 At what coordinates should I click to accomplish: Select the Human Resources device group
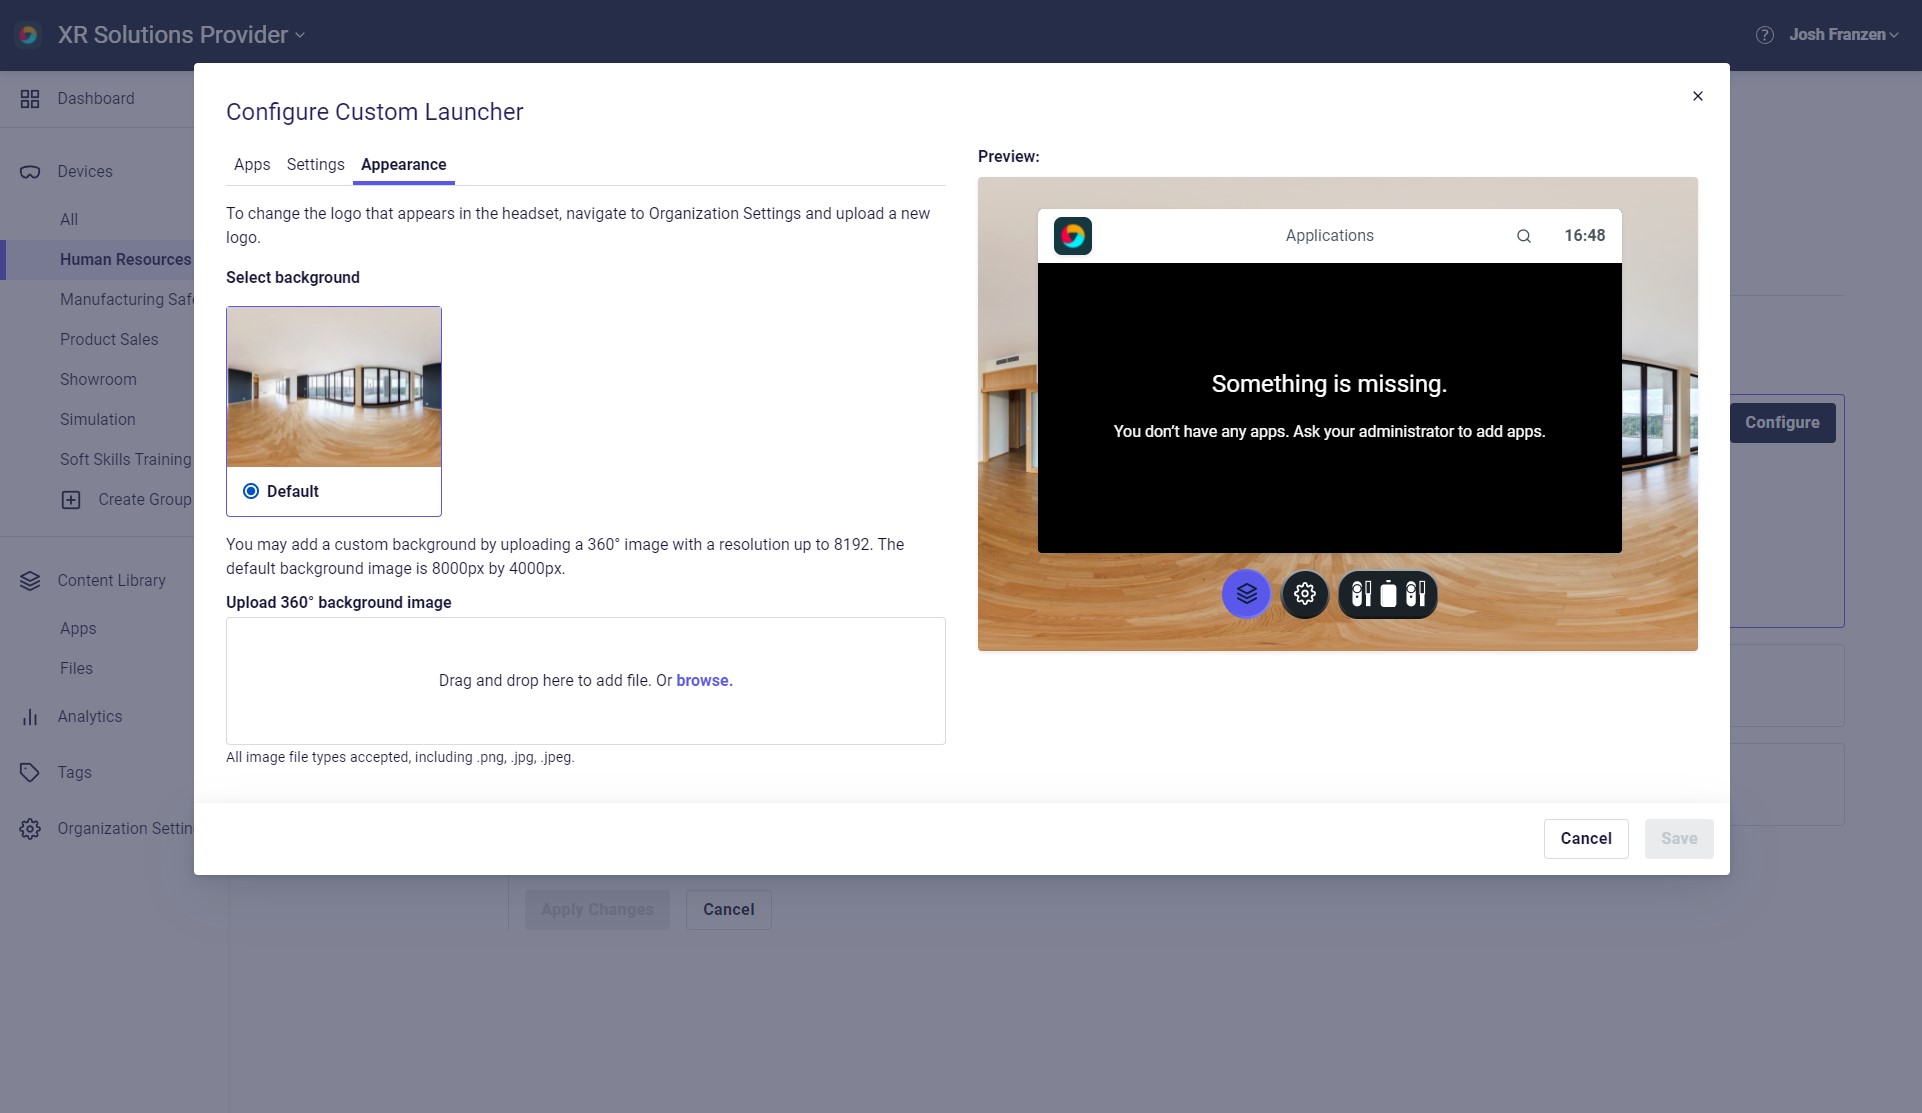pyautogui.click(x=125, y=260)
